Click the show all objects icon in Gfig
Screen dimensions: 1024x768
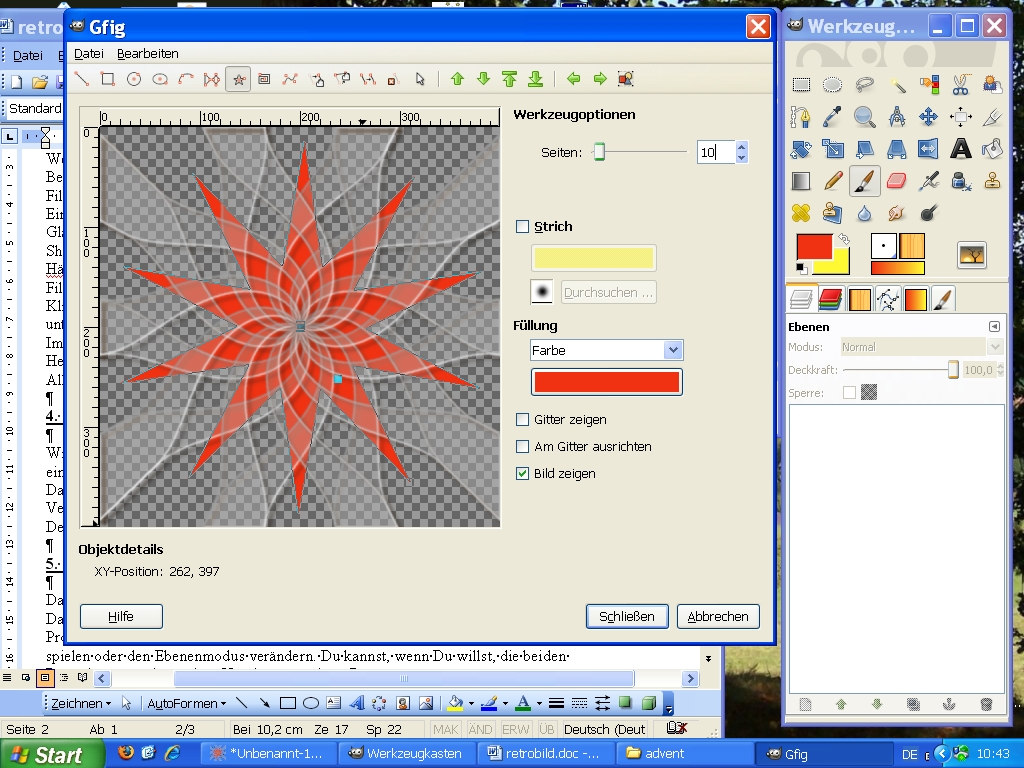[626, 79]
